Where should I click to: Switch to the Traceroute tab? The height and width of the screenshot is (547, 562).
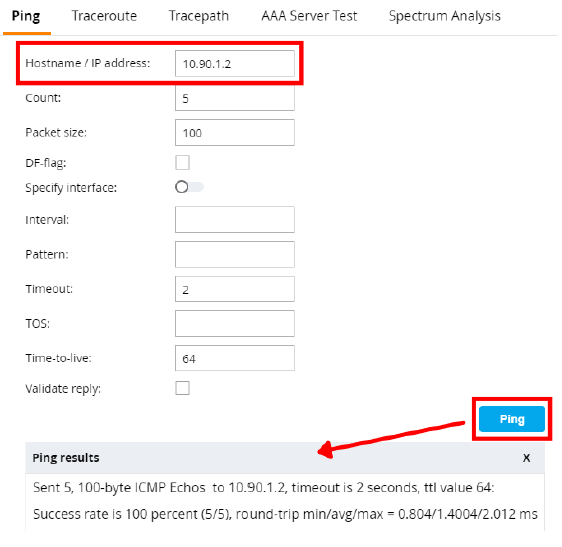(104, 16)
